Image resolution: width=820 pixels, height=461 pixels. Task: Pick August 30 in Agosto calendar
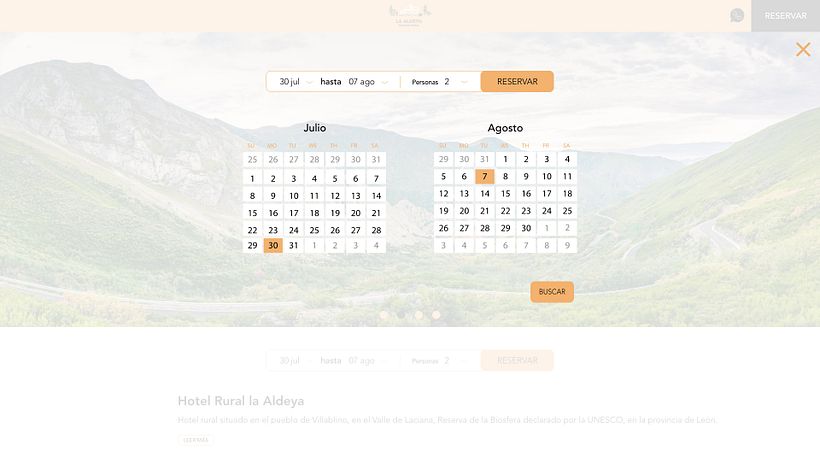click(526, 228)
